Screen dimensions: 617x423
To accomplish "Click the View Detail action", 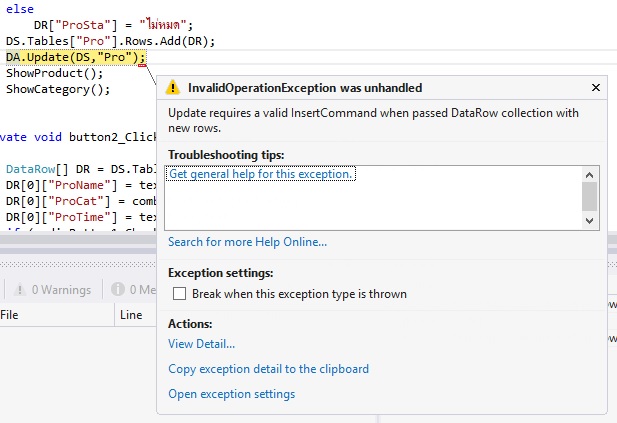I will point(201,344).
